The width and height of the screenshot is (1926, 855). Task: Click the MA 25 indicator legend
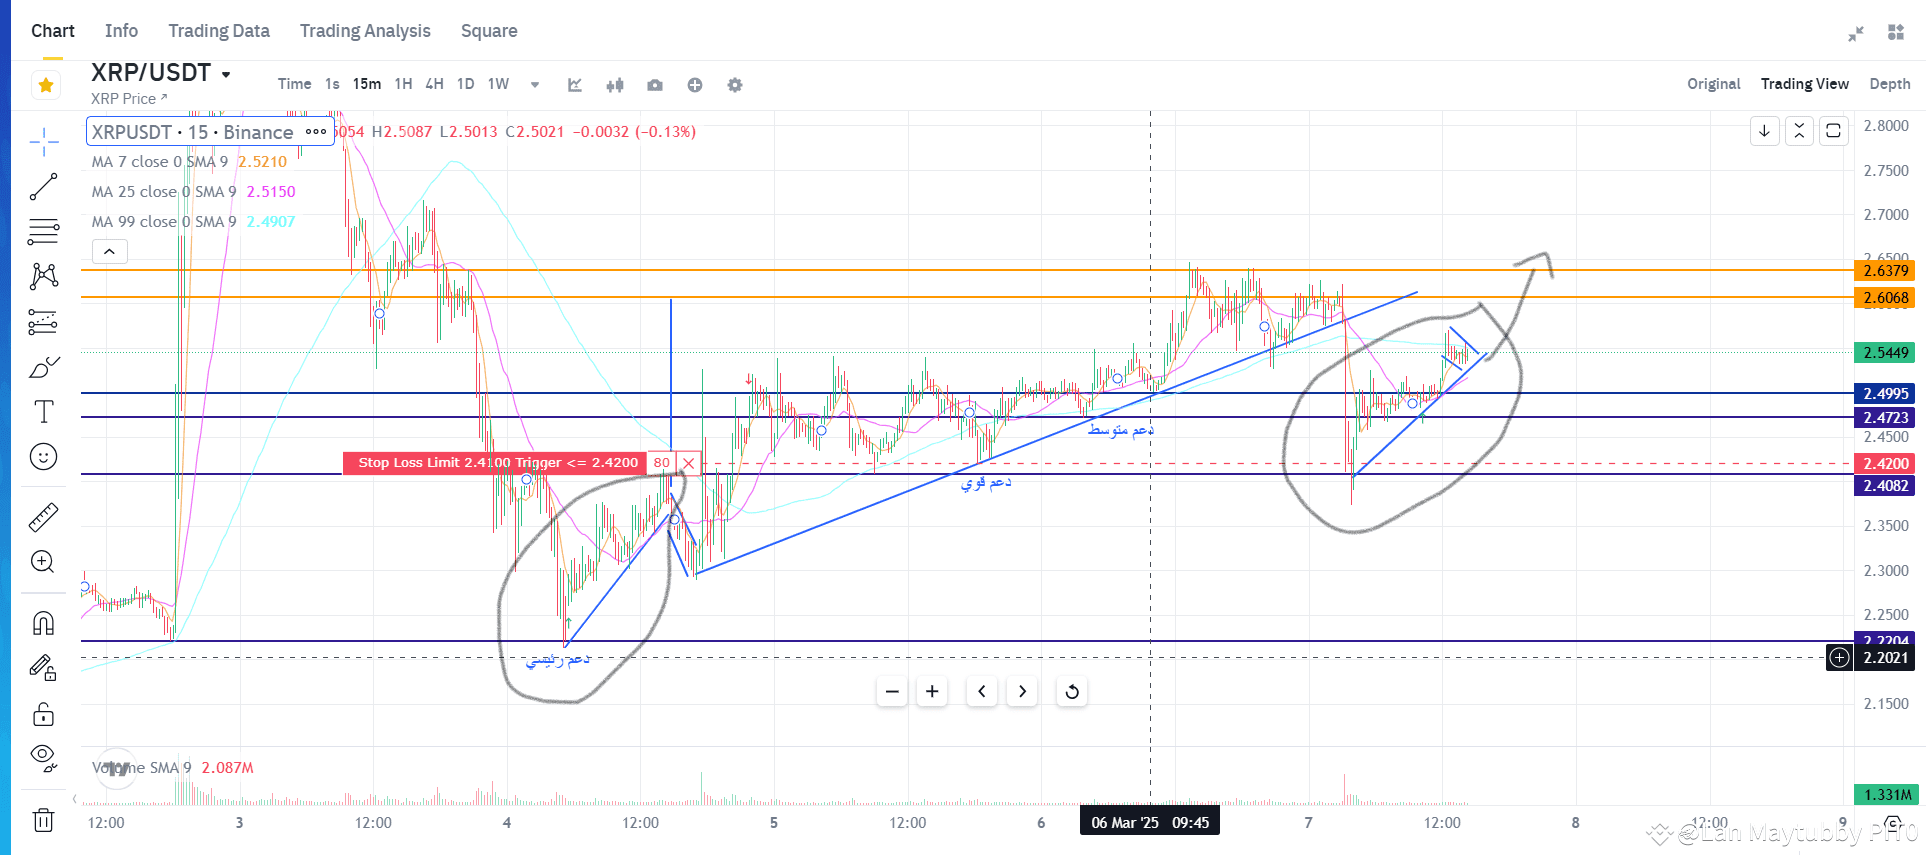[193, 192]
